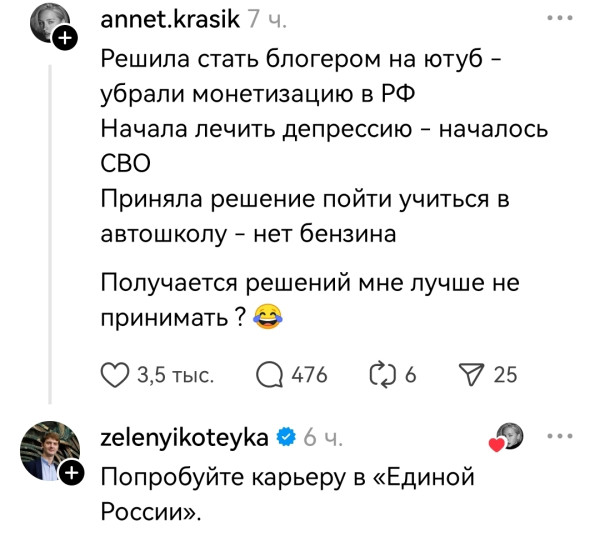Follow zelenyikoteyka via plus badge on avatar
This screenshot has width=600, height=536.
[71, 473]
